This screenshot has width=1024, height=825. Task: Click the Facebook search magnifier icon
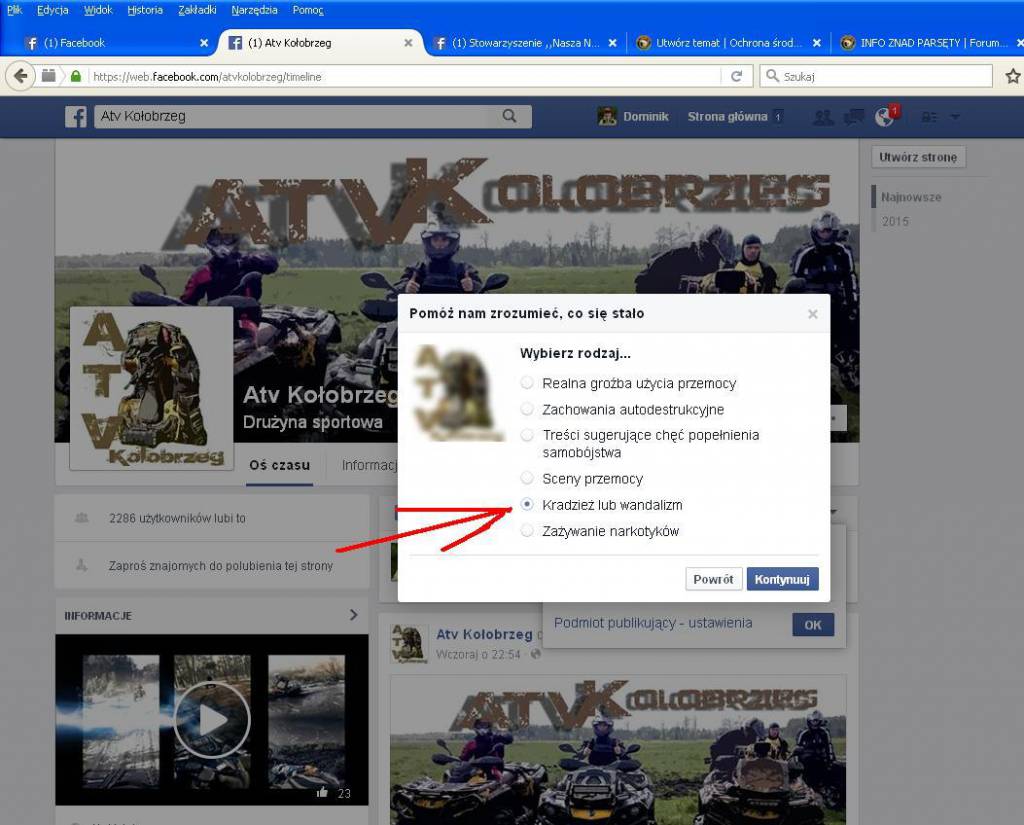click(509, 116)
